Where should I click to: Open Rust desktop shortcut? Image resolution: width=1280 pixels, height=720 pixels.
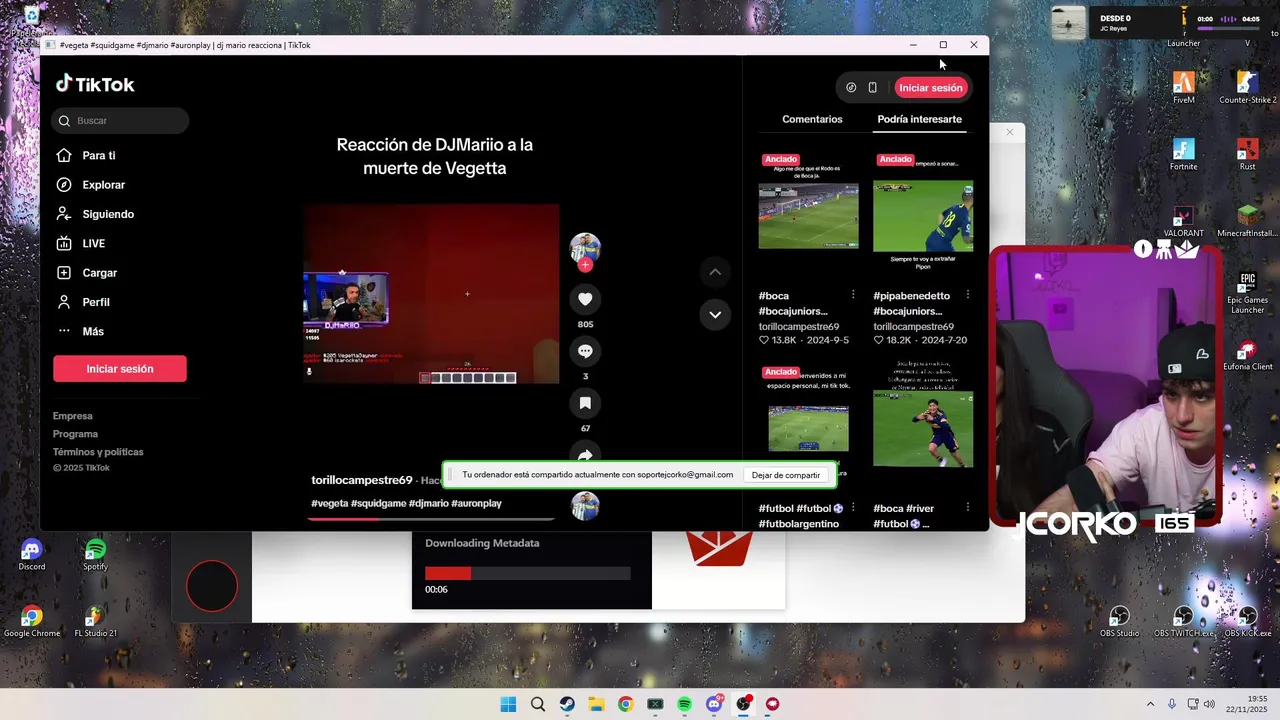[1247, 155]
